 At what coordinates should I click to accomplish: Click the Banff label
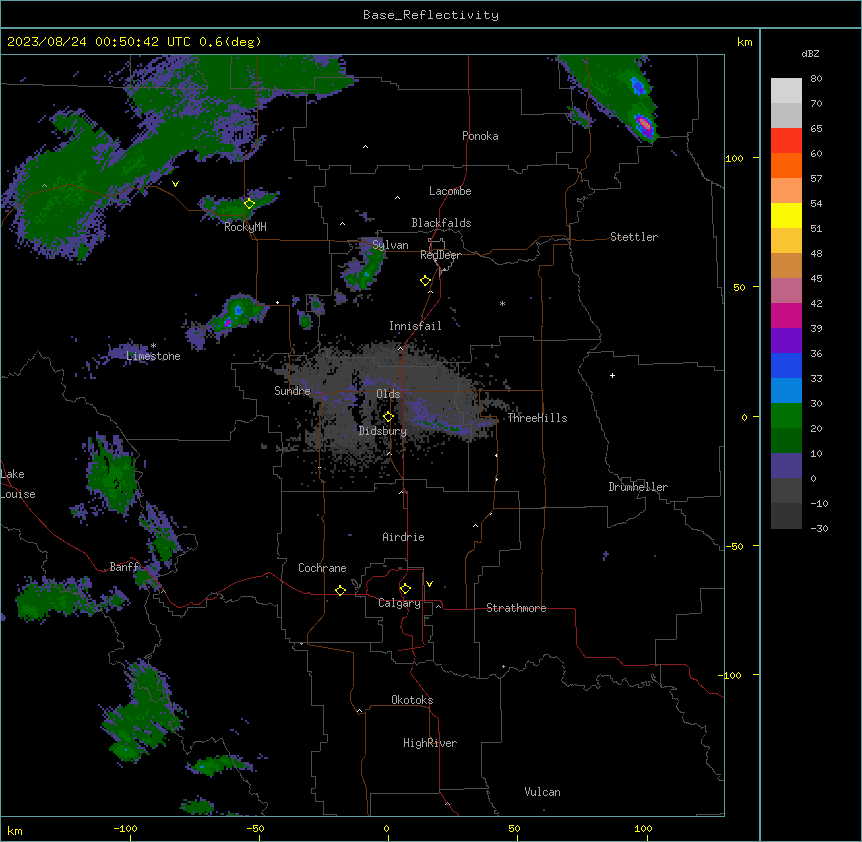tap(124, 567)
